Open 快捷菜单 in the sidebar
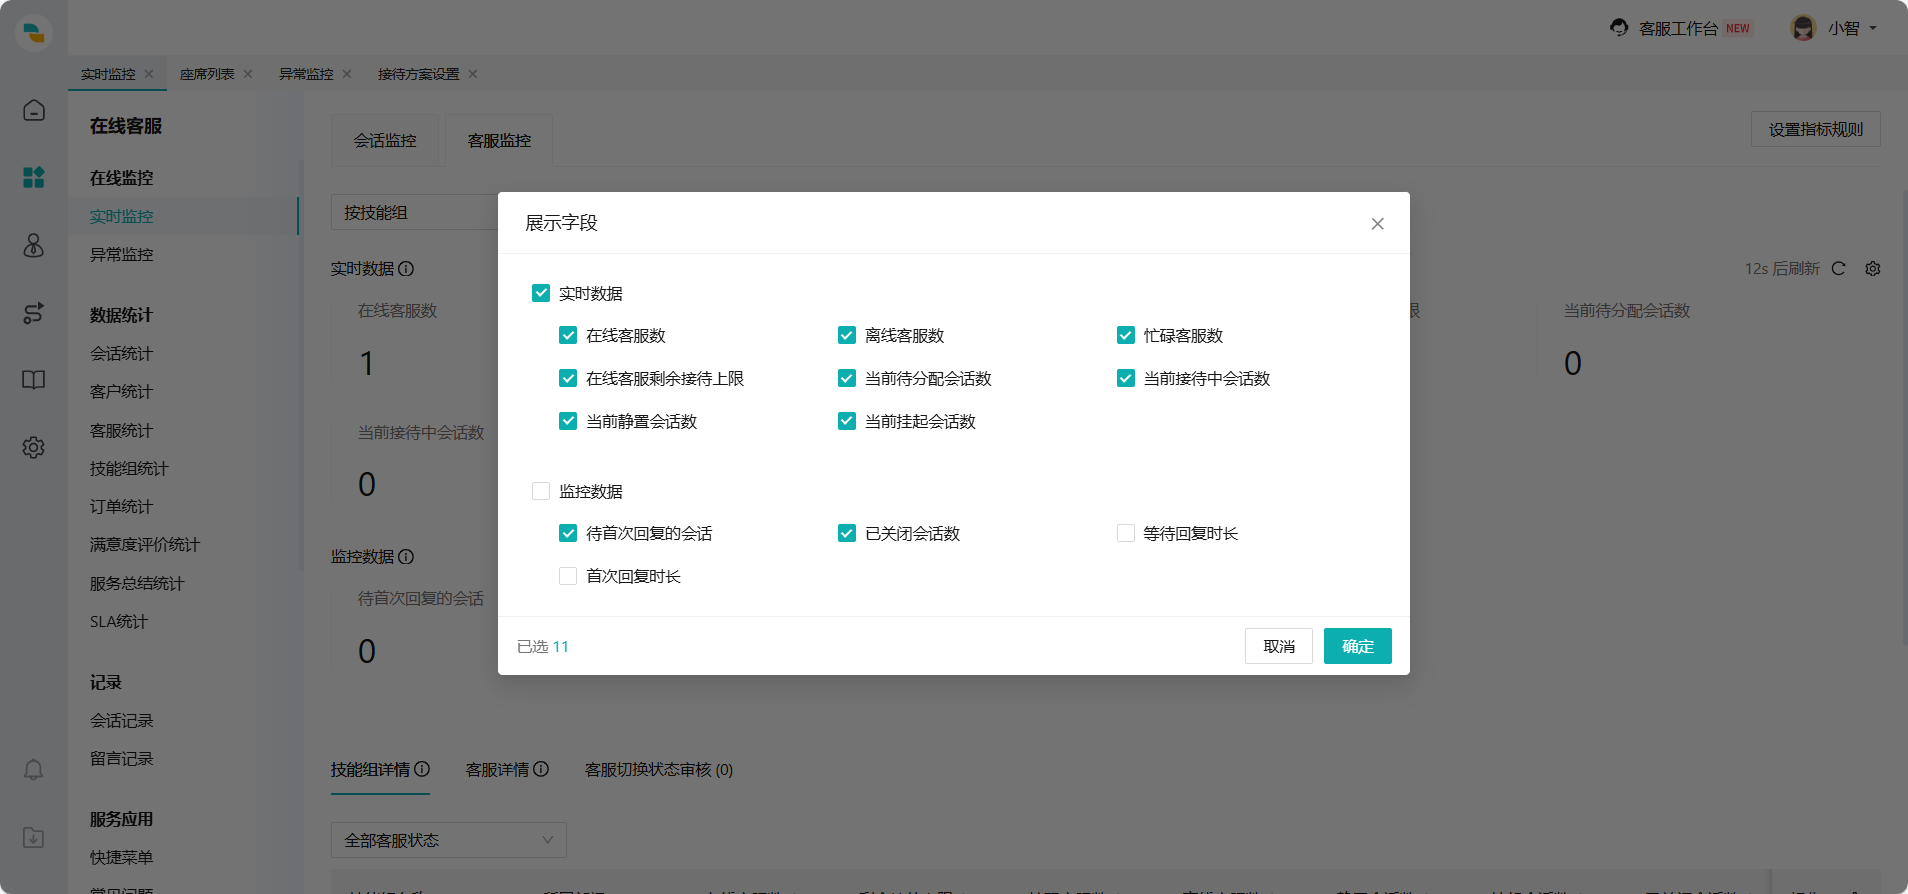 point(122,857)
